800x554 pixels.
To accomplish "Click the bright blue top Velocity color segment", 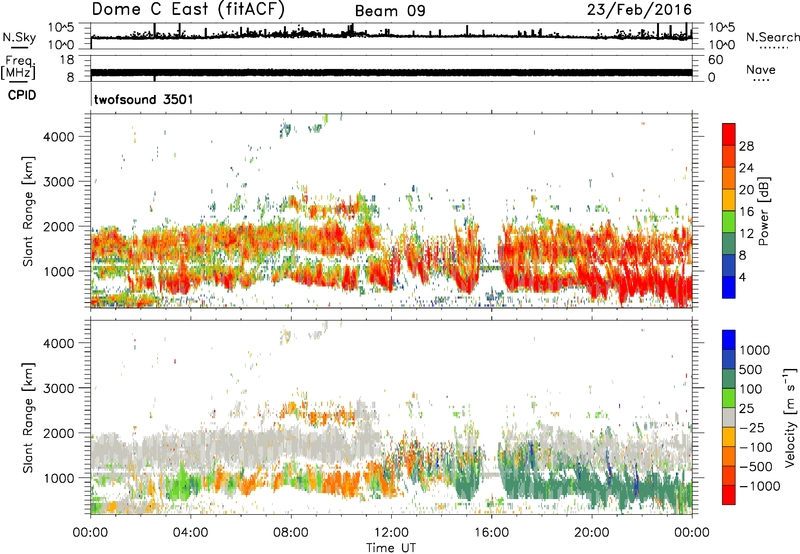I will 729,340.
